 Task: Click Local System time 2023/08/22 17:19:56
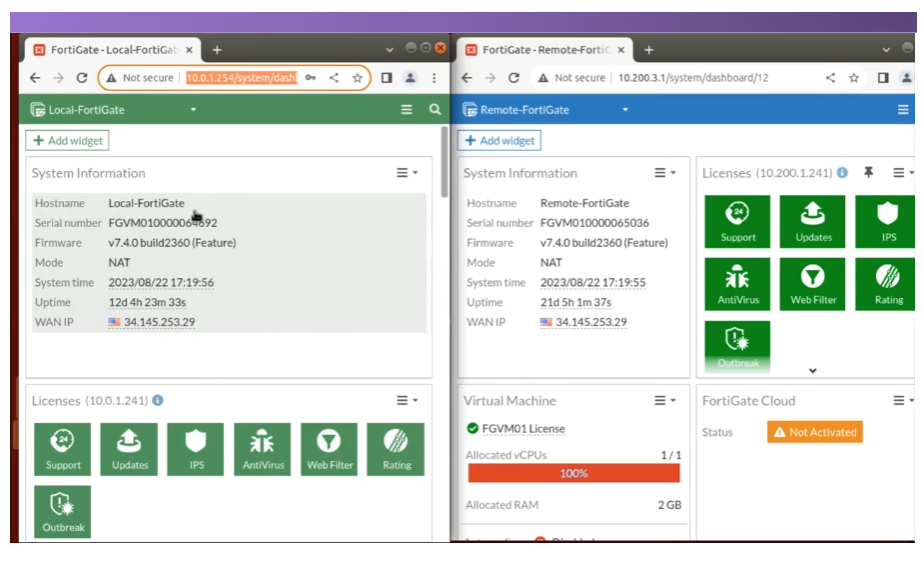click(161, 283)
